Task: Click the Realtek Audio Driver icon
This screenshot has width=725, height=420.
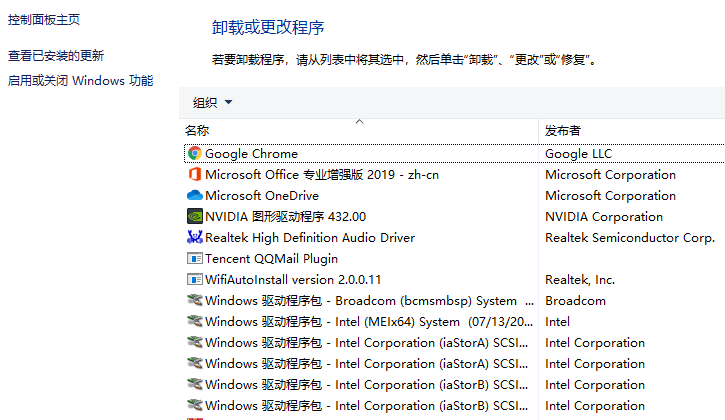Action: point(195,238)
